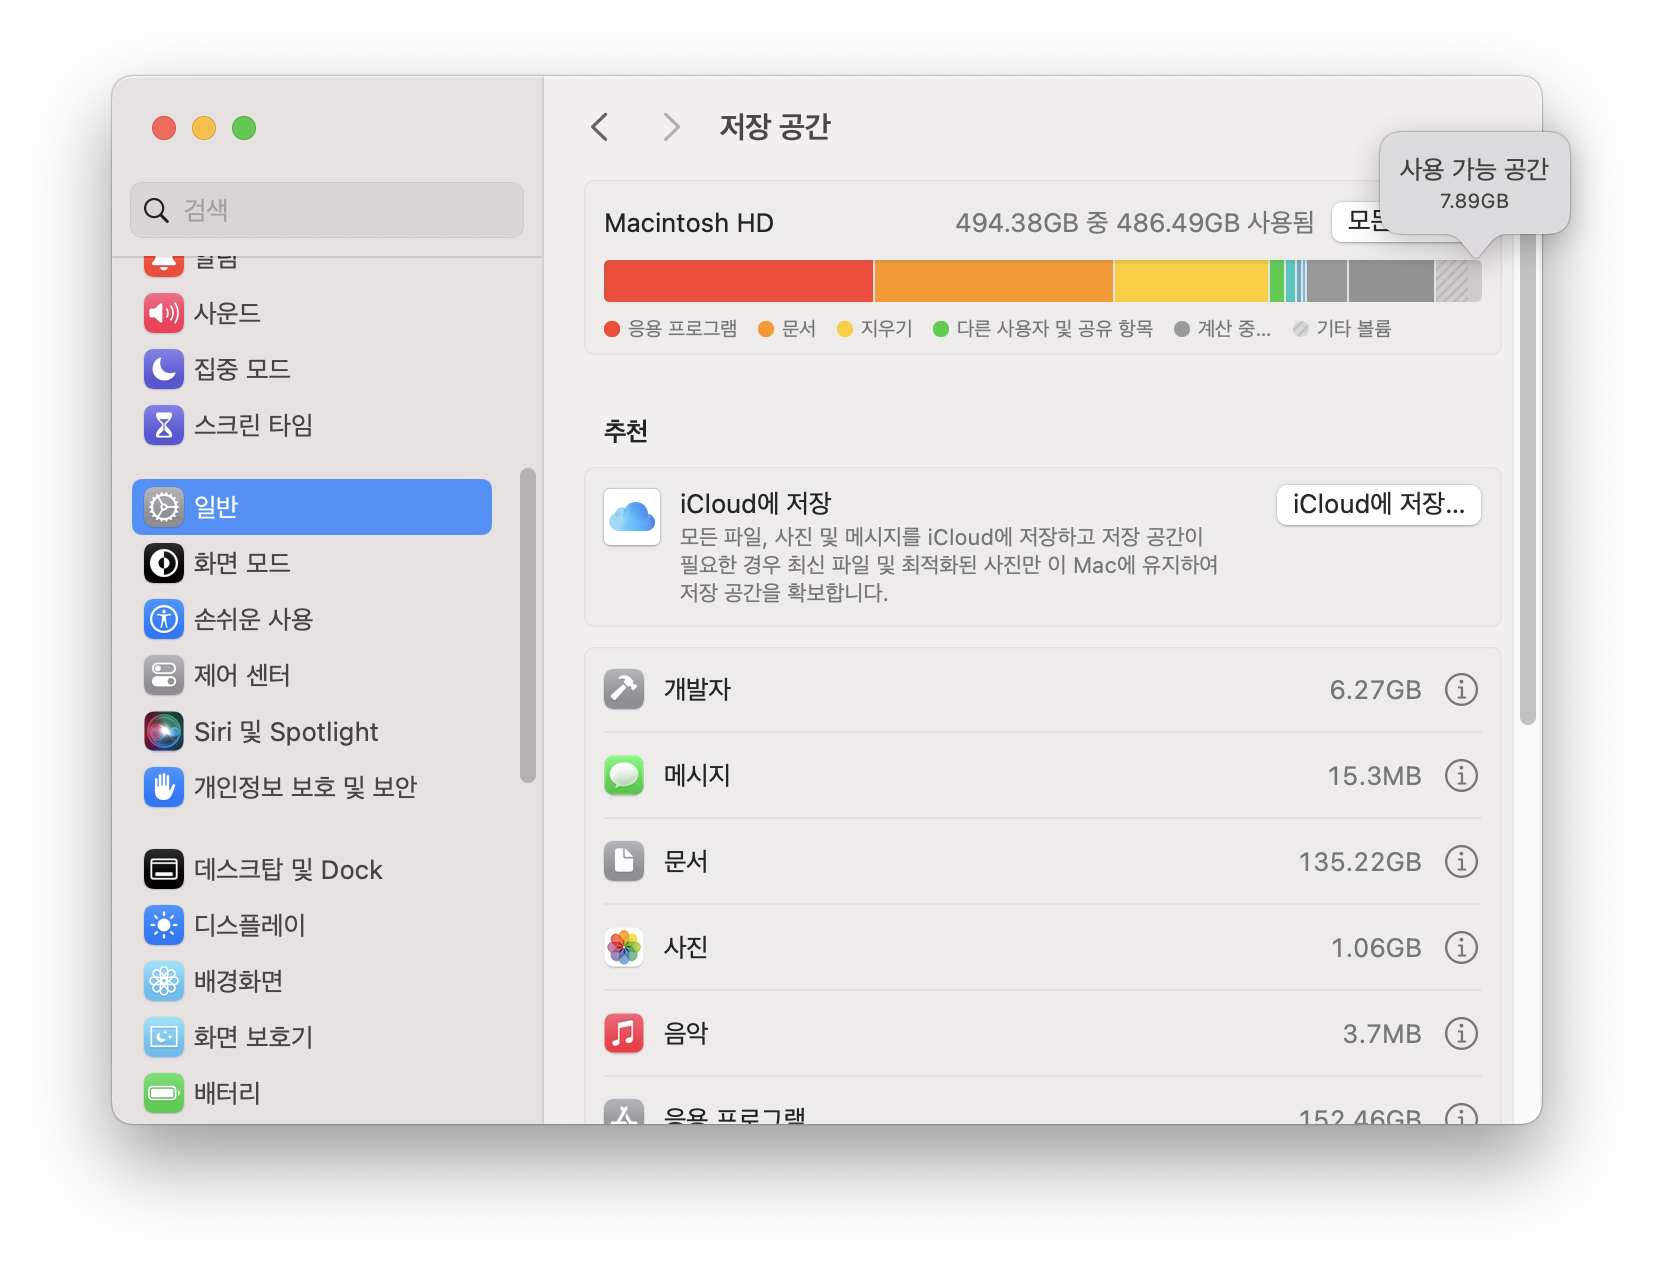Show info for 문서 135.22GB row
This screenshot has width=1654, height=1272.
pos(1461,861)
